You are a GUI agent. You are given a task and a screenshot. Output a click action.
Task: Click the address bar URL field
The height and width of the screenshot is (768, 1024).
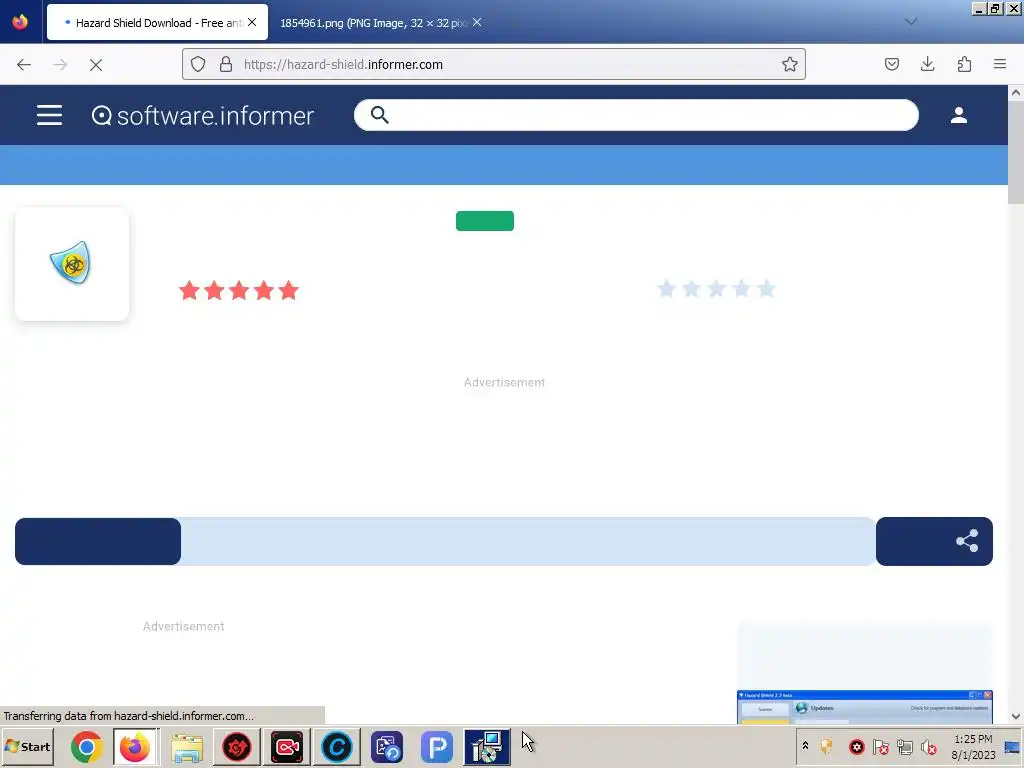pos(494,64)
